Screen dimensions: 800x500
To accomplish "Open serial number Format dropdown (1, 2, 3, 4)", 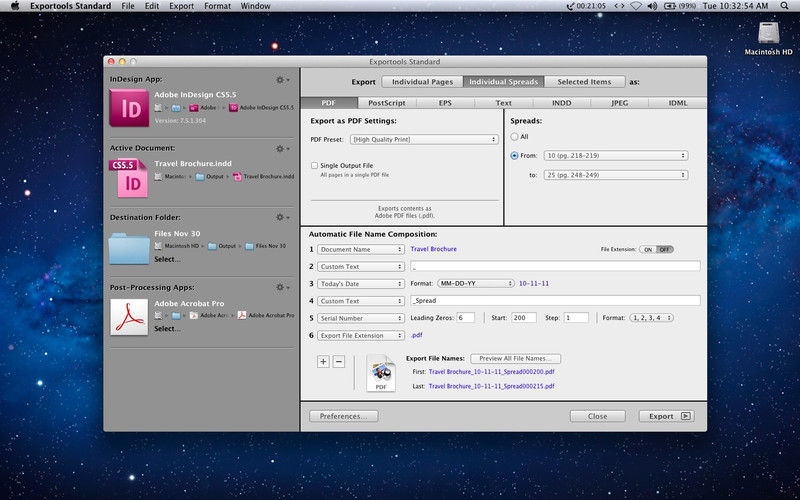I will 652,317.
